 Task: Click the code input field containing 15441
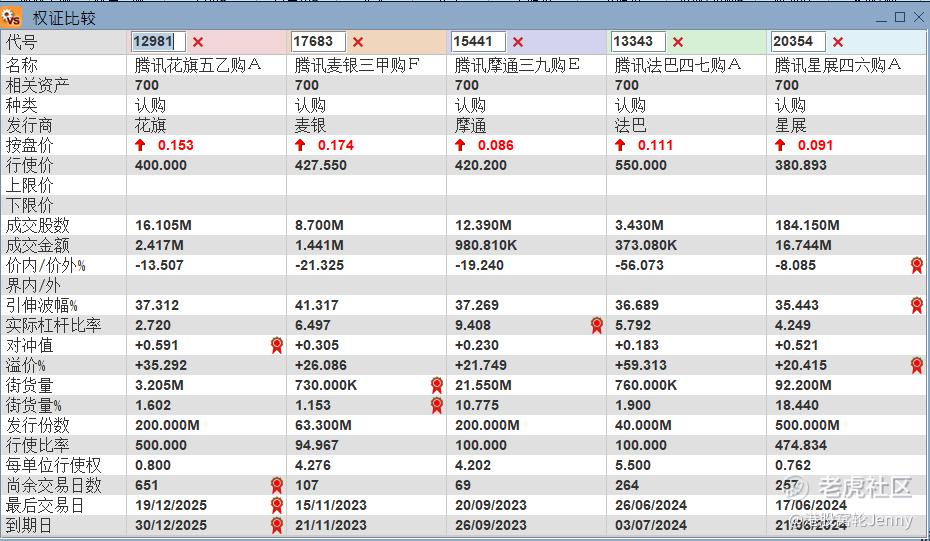coord(478,42)
